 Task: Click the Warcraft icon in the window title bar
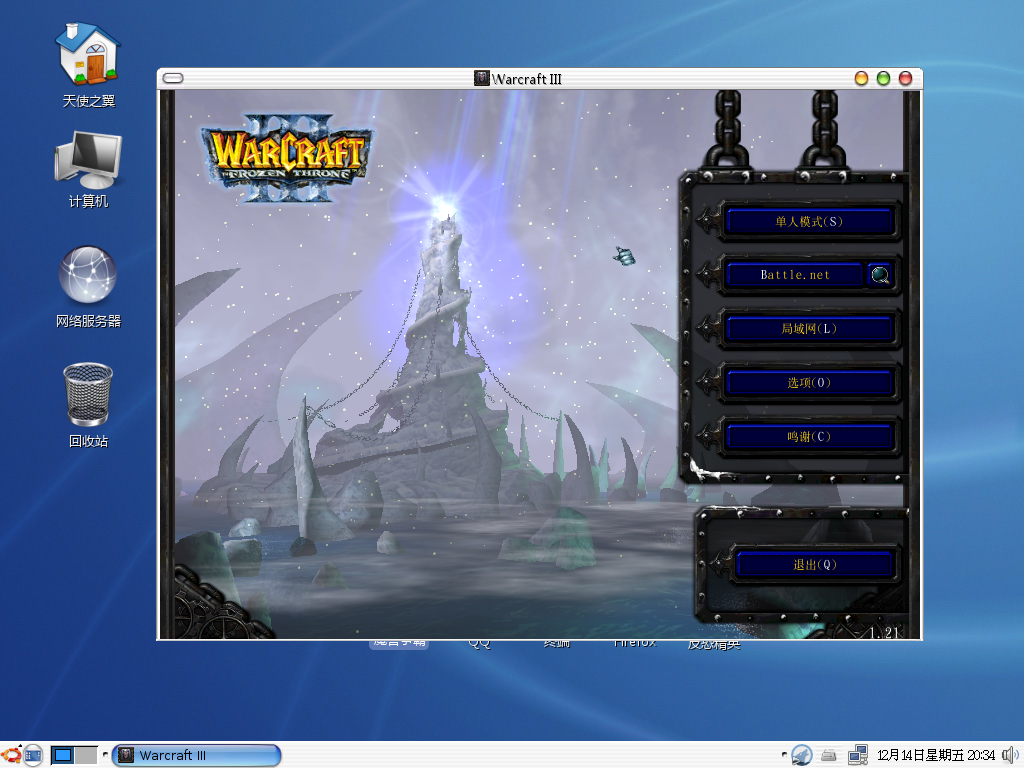pos(481,78)
